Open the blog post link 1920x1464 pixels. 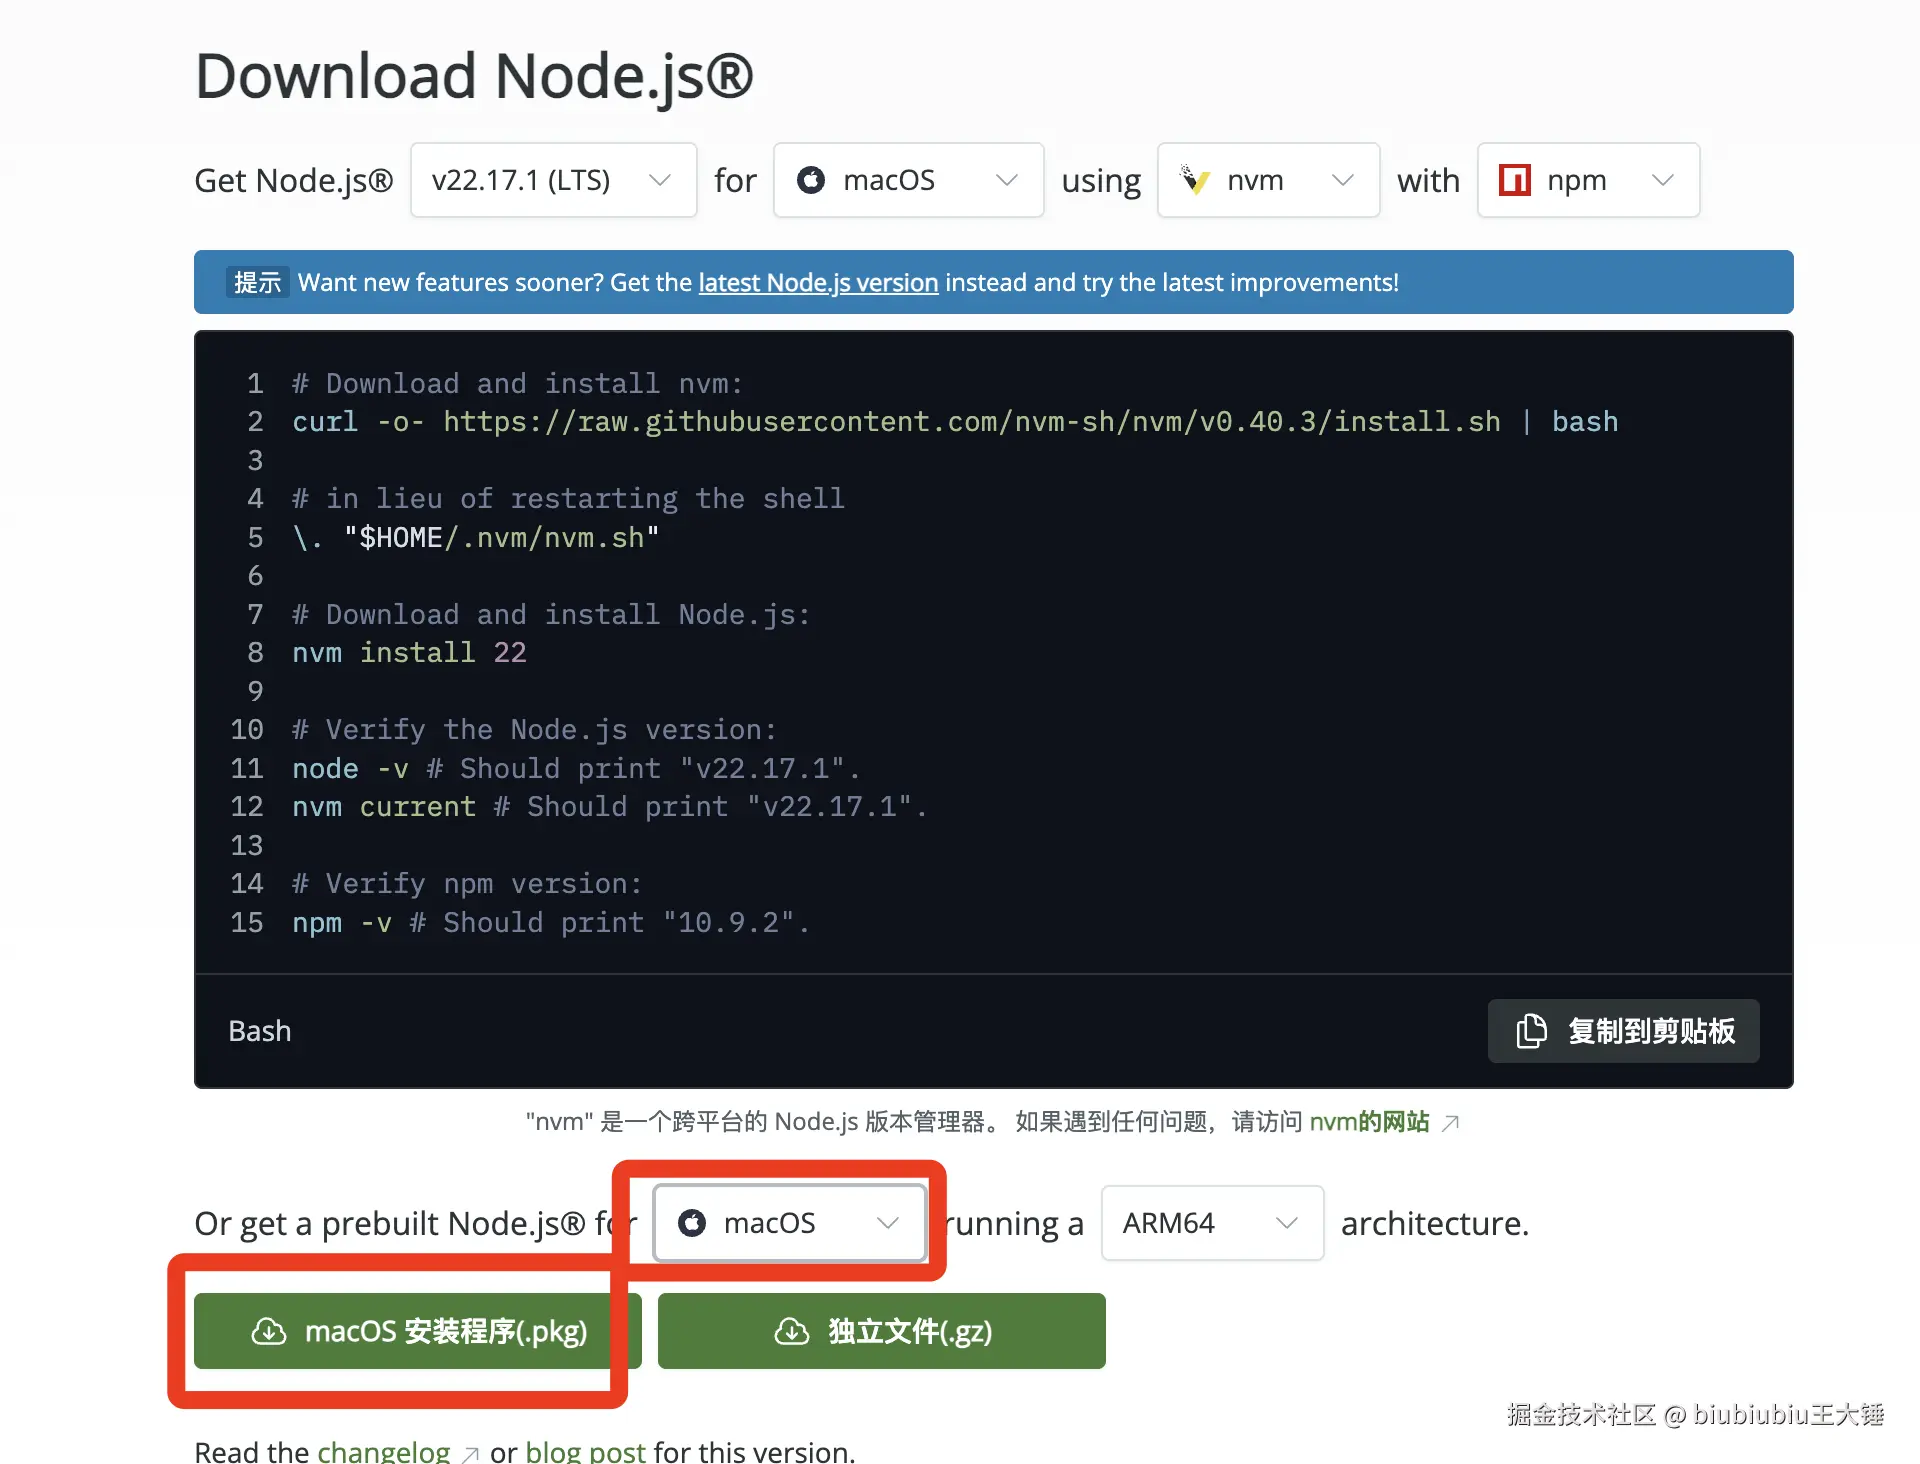[585, 1451]
